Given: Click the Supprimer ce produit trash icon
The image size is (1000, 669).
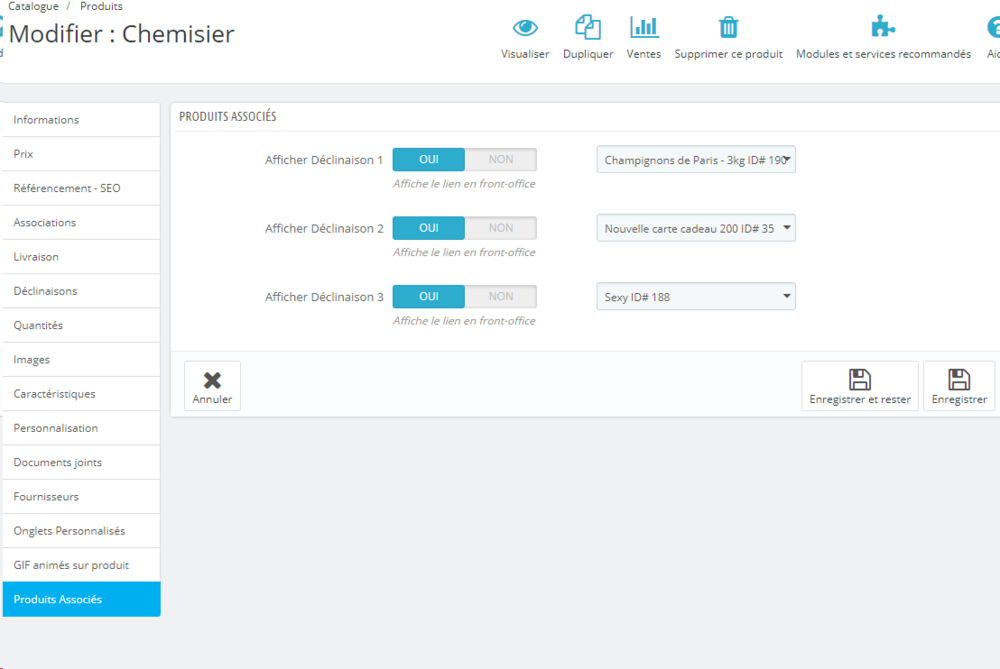Looking at the screenshot, I should pyautogui.click(x=728, y=27).
